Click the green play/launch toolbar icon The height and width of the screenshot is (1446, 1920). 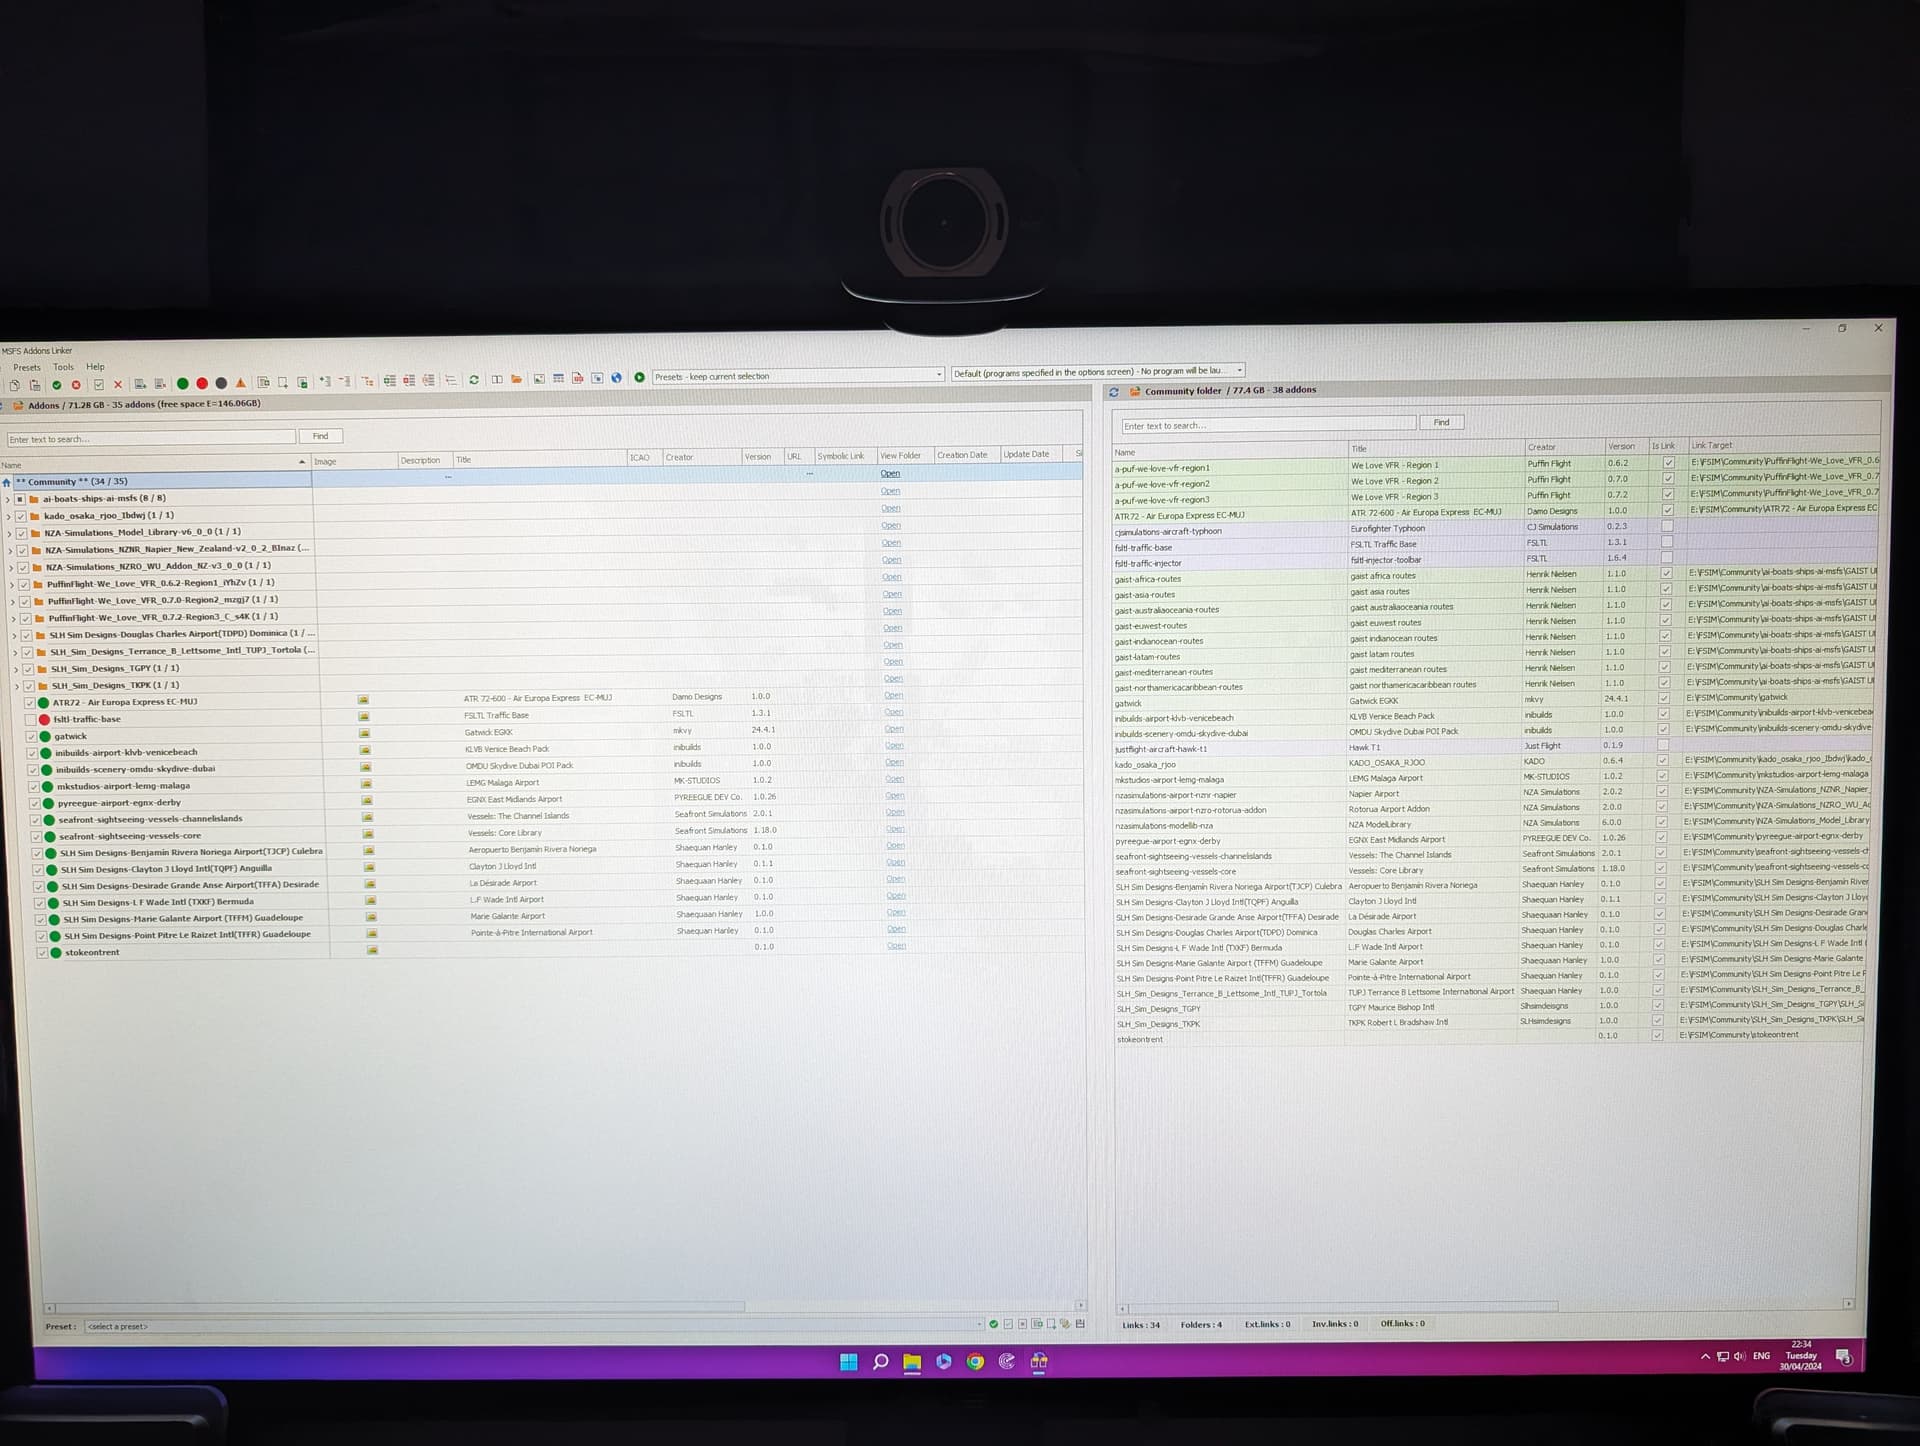click(x=640, y=377)
